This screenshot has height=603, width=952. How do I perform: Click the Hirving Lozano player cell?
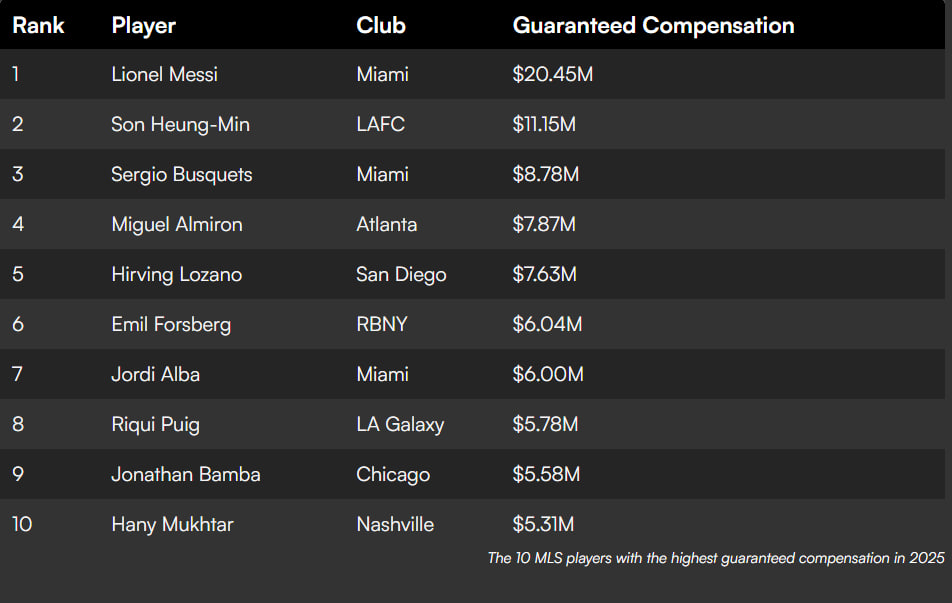coord(176,275)
